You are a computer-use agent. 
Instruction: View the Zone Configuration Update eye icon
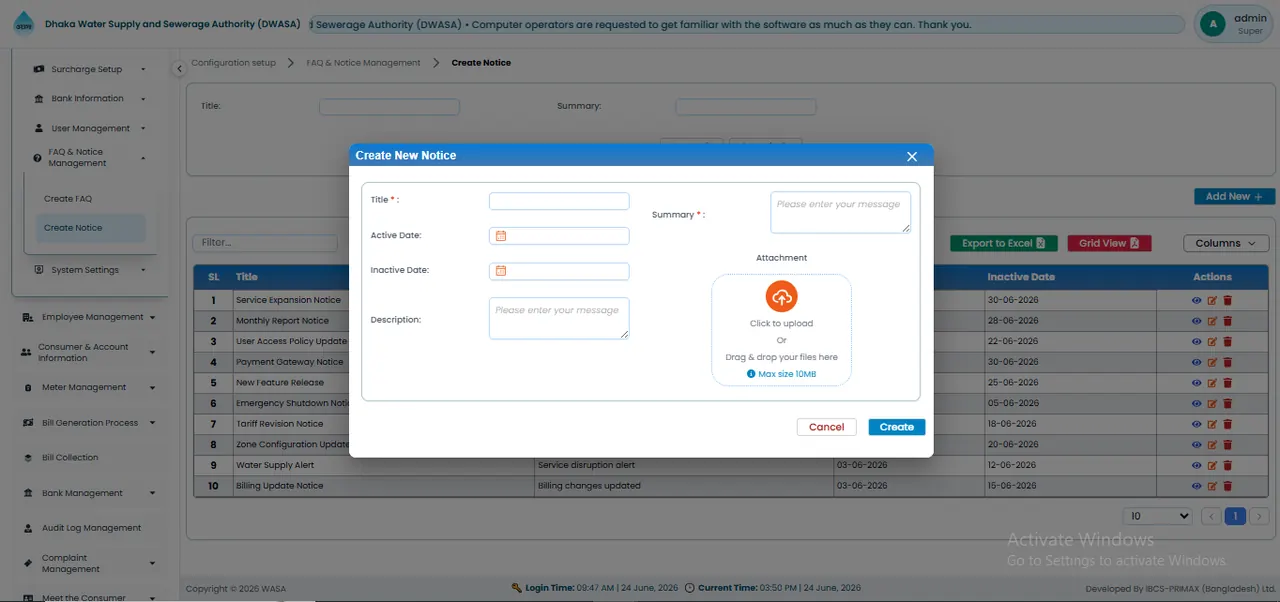pos(1197,445)
